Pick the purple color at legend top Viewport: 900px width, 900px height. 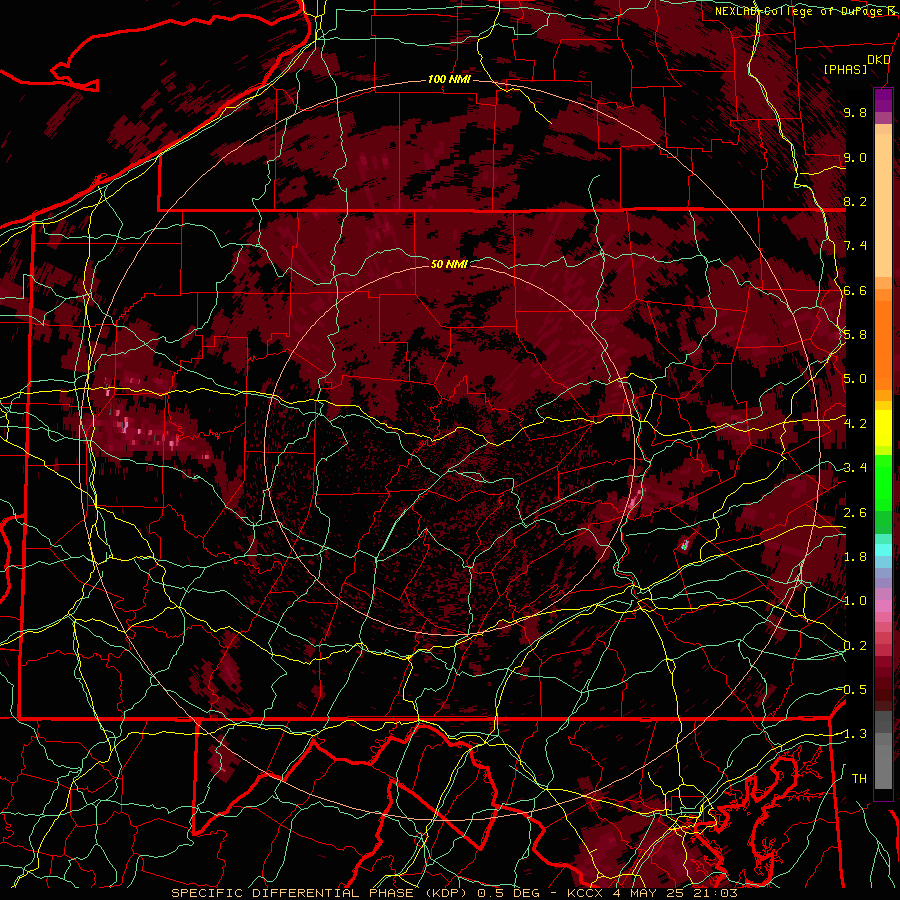click(883, 100)
